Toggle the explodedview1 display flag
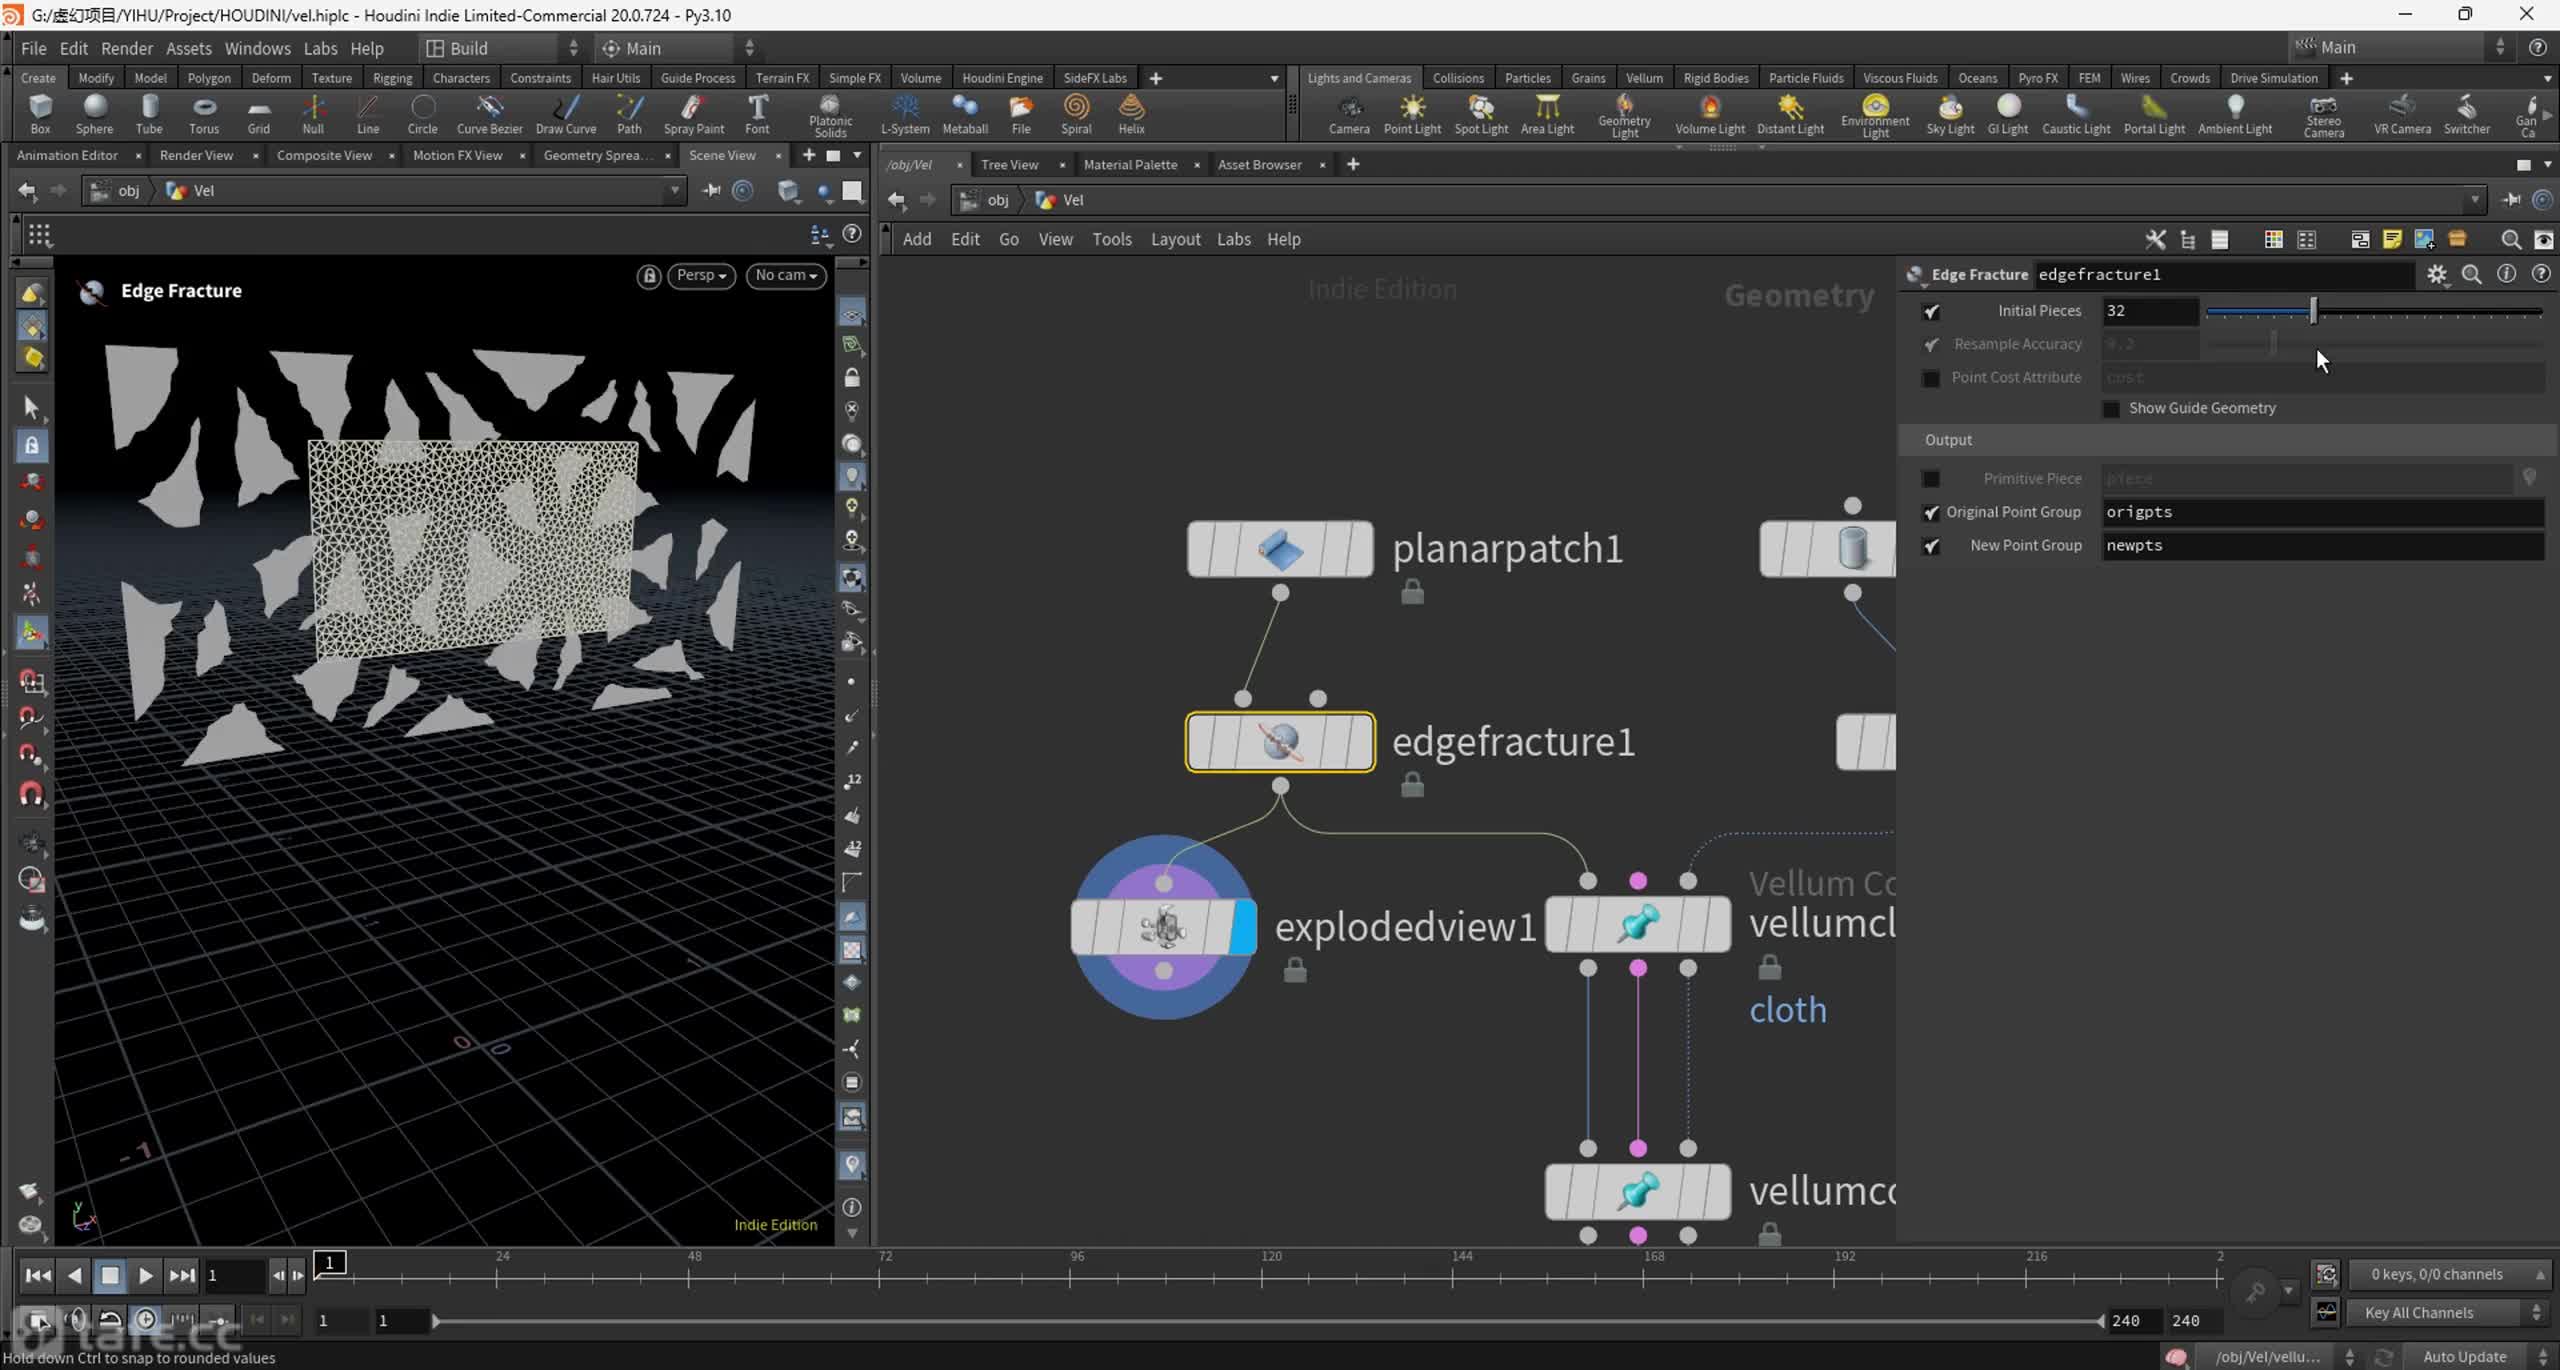Image resolution: width=2560 pixels, height=1370 pixels. pyautogui.click(x=1243, y=926)
